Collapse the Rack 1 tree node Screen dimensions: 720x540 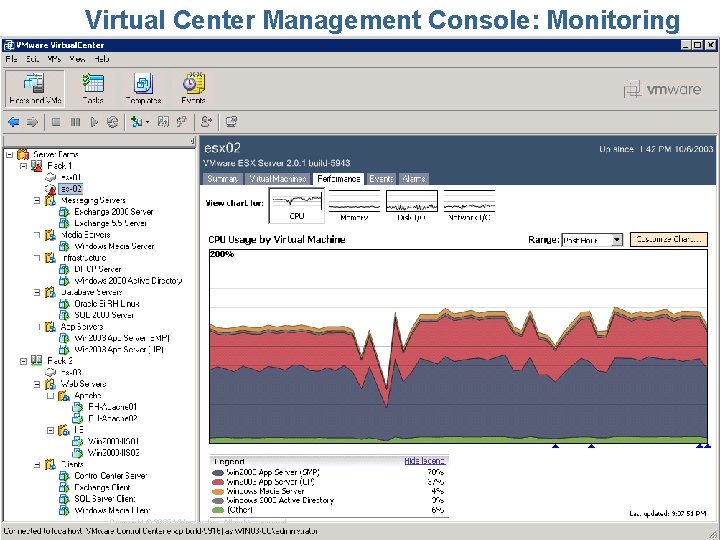[x=23, y=166]
